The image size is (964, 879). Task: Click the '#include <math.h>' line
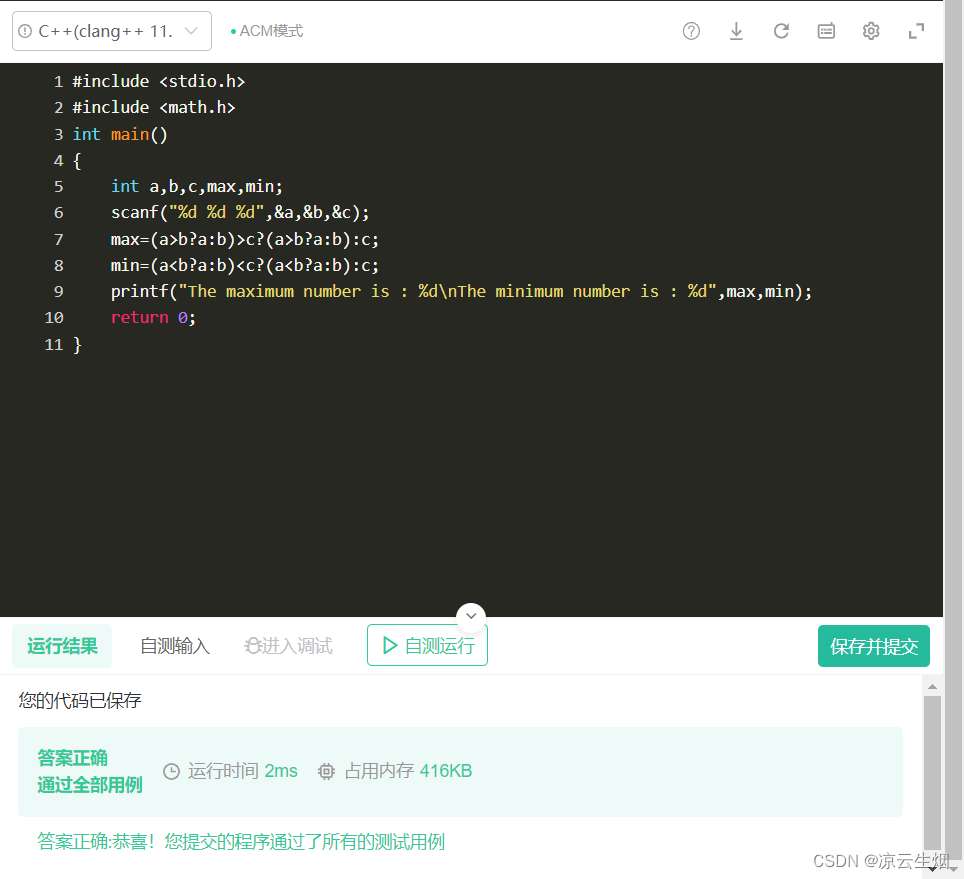154,108
